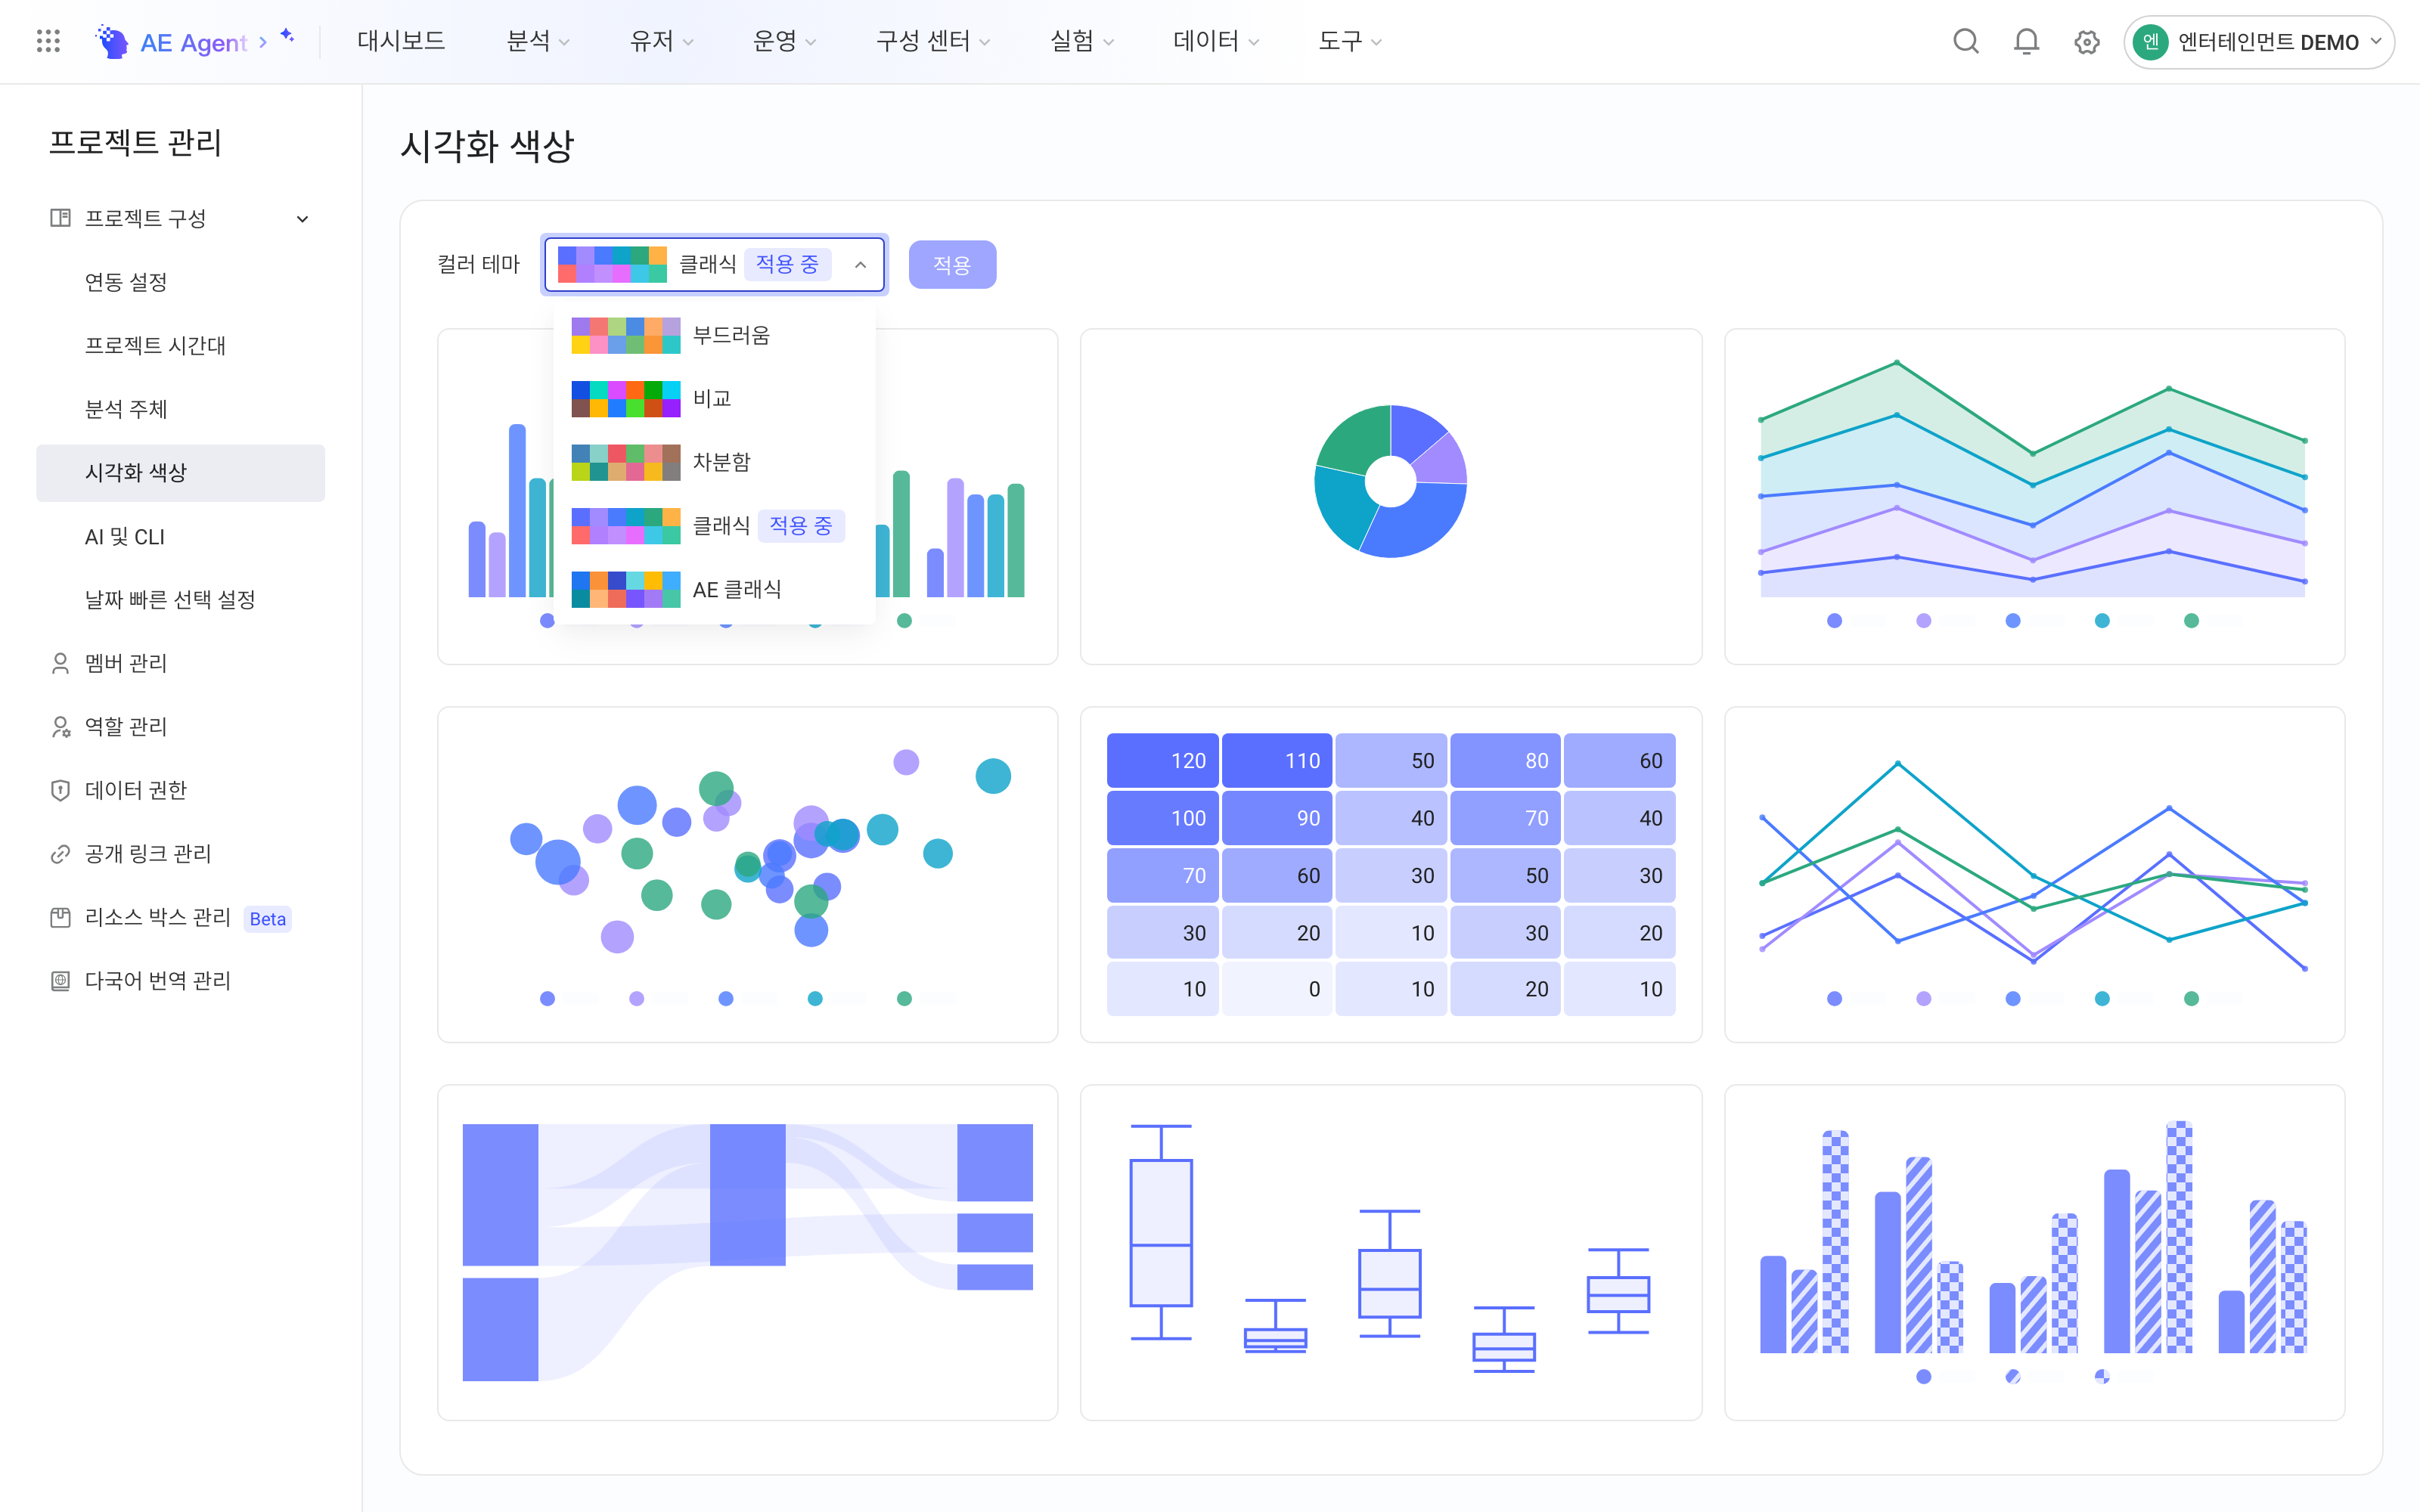Select the 클래식 적용 중 option in list

714,526
